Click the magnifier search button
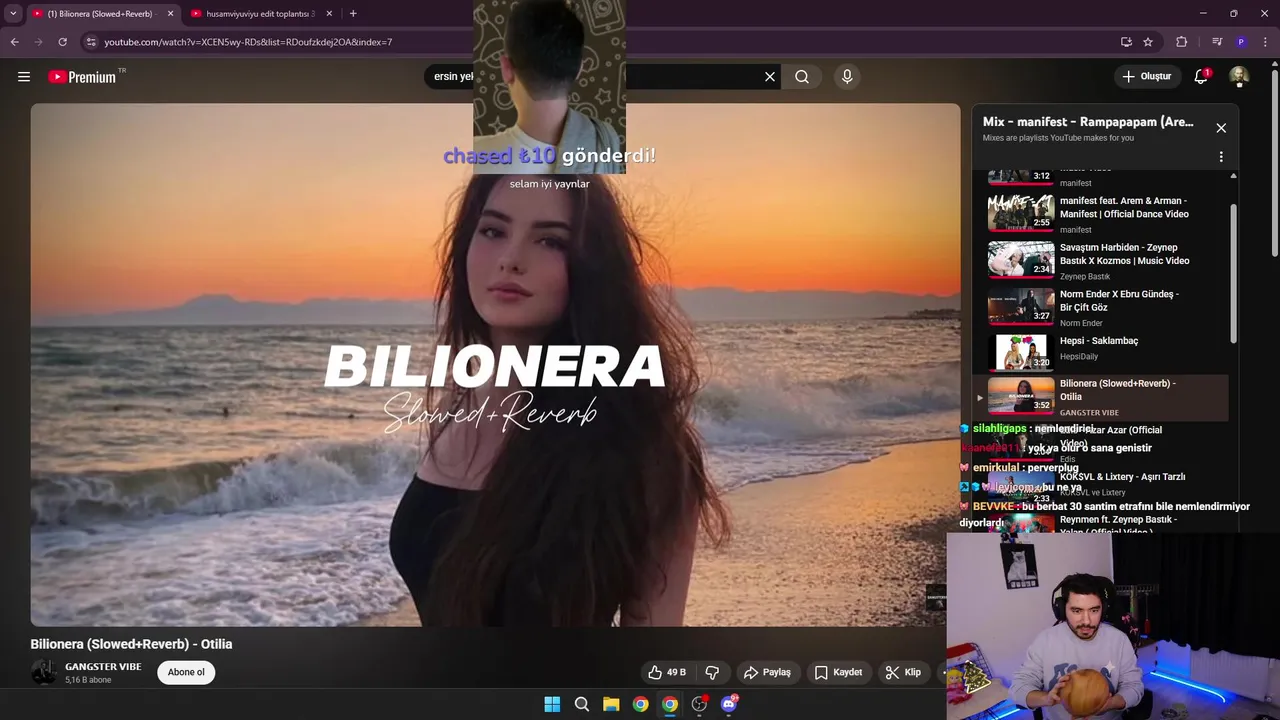The height and width of the screenshot is (720, 1280). point(802,77)
